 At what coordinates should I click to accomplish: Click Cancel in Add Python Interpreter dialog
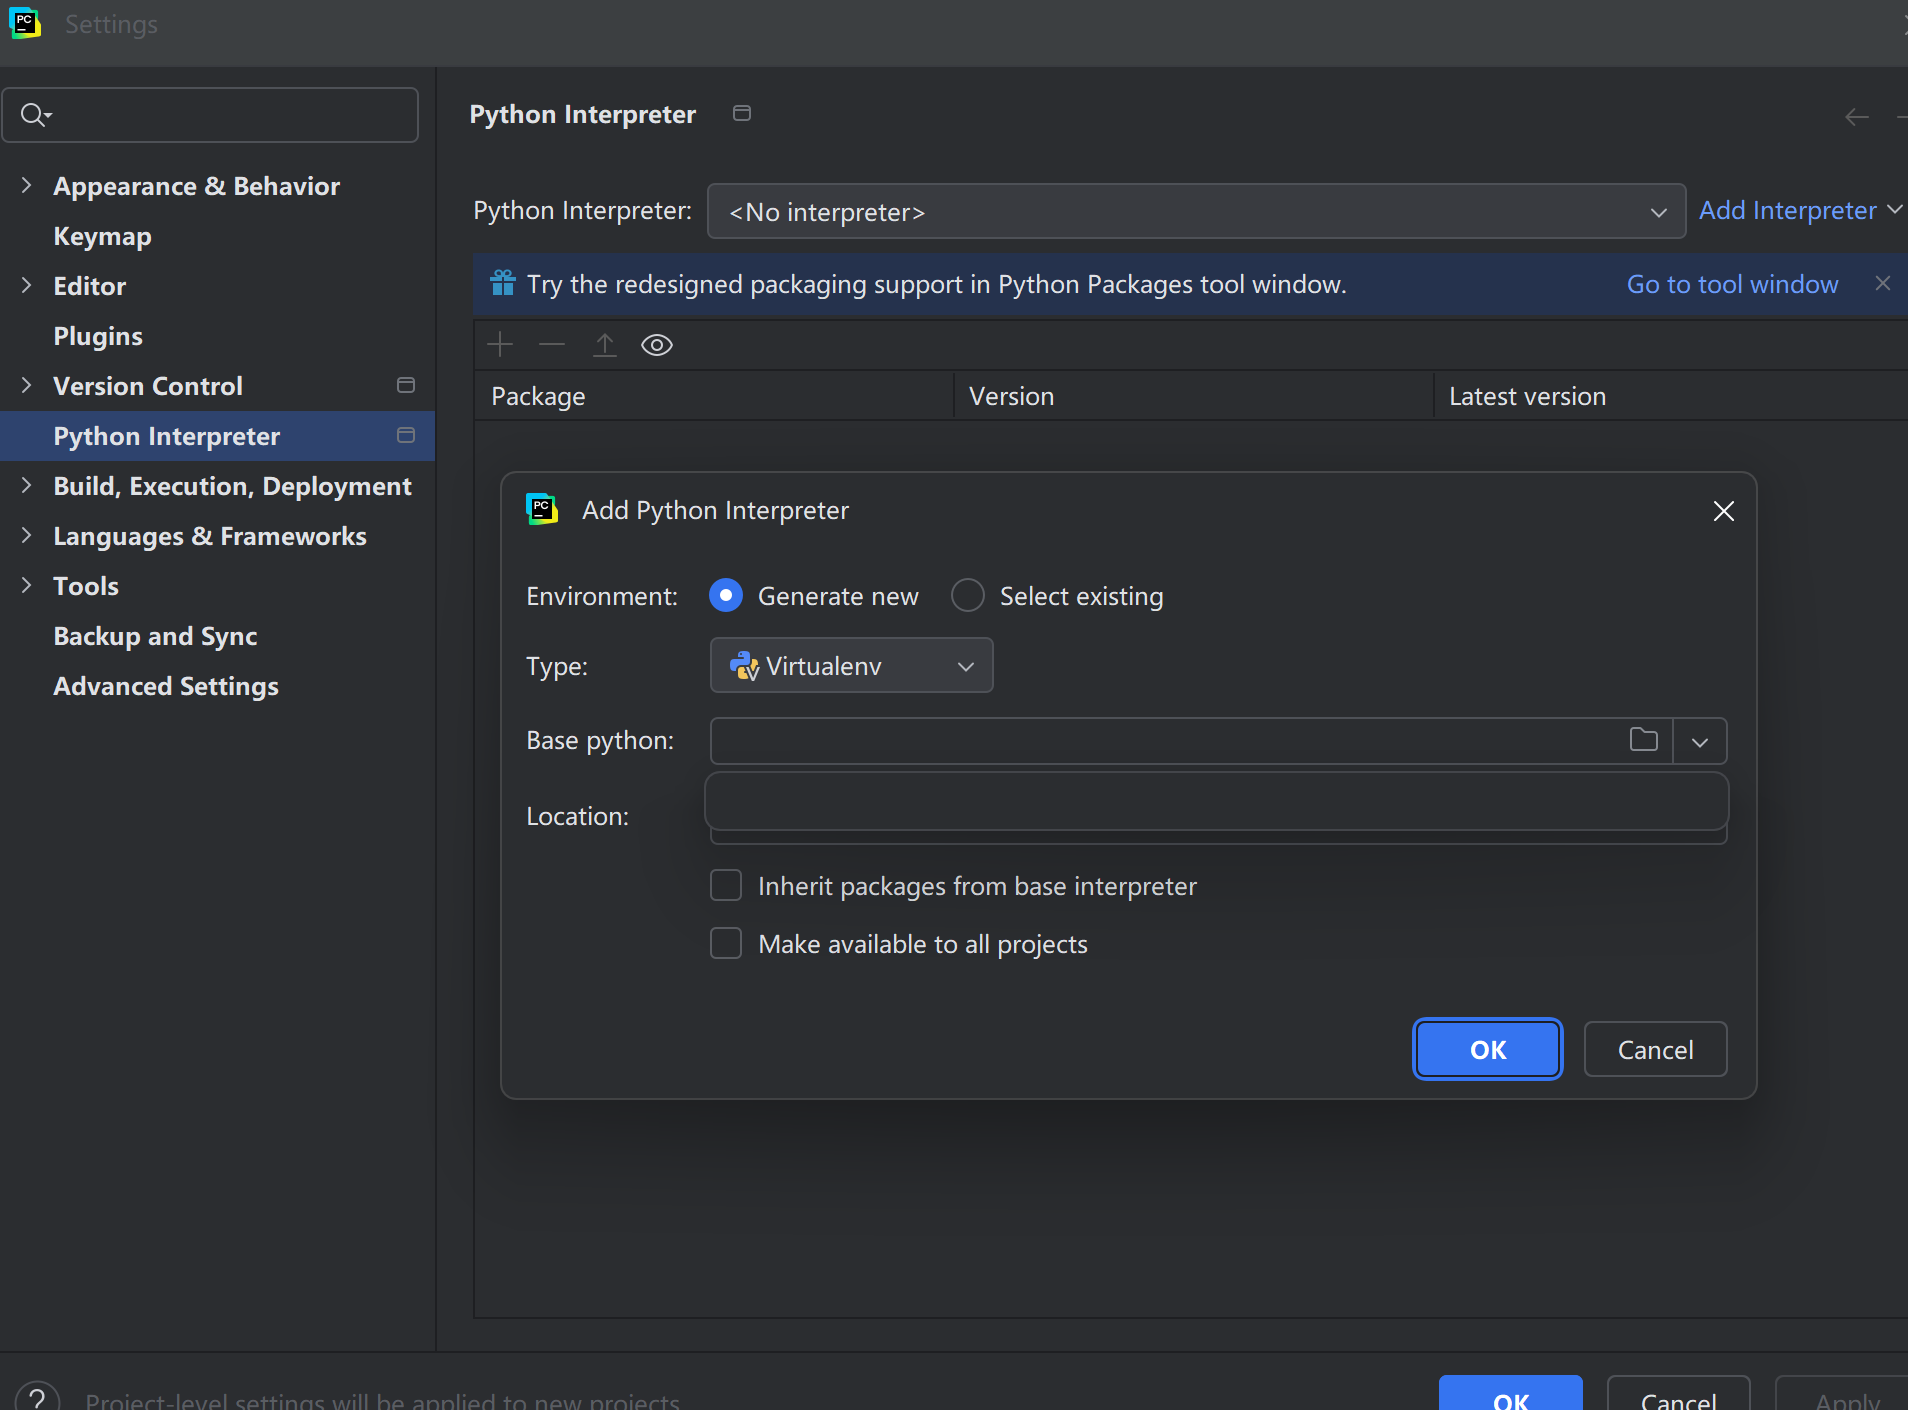click(x=1655, y=1049)
